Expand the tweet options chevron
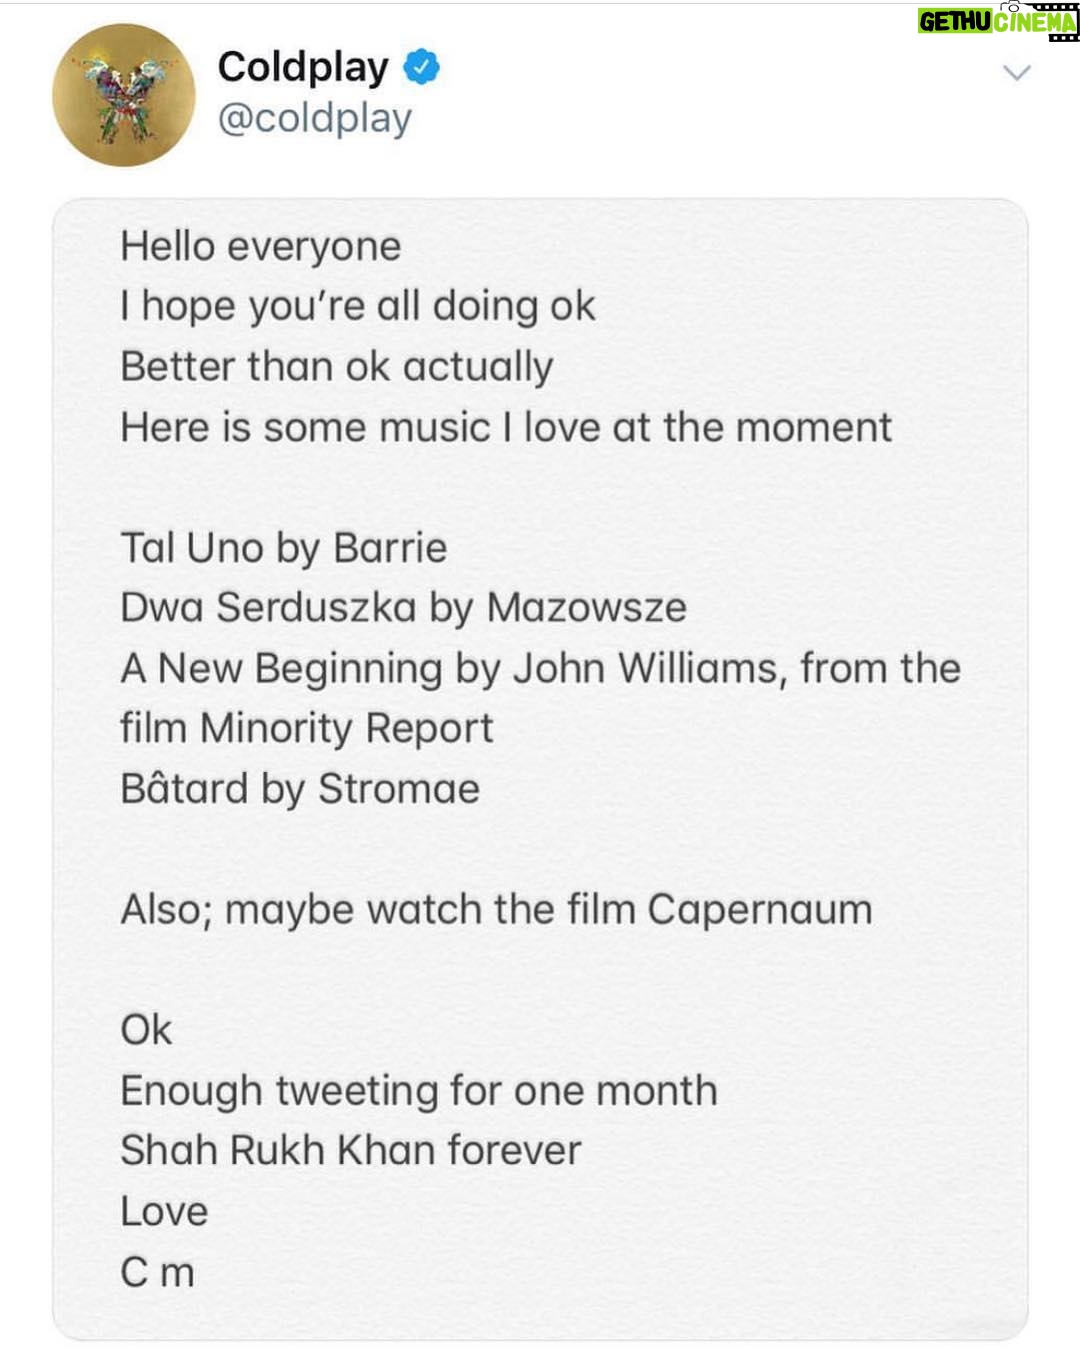The width and height of the screenshot is (1080, 1350). pos(1016,72)
